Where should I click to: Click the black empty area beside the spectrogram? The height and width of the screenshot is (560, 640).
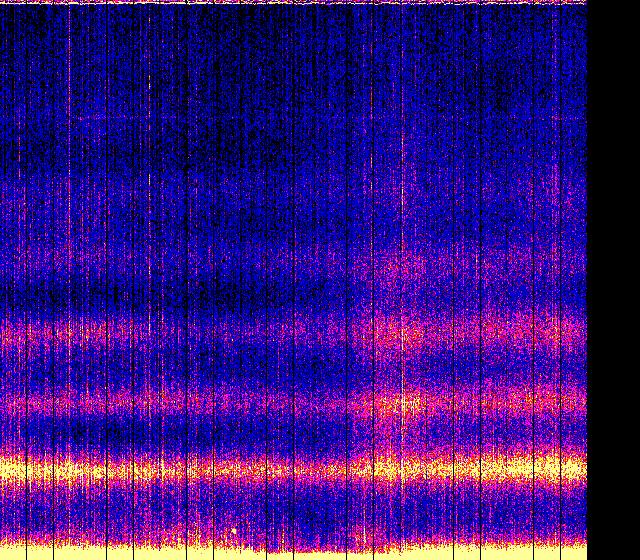(x=613, y=280)
